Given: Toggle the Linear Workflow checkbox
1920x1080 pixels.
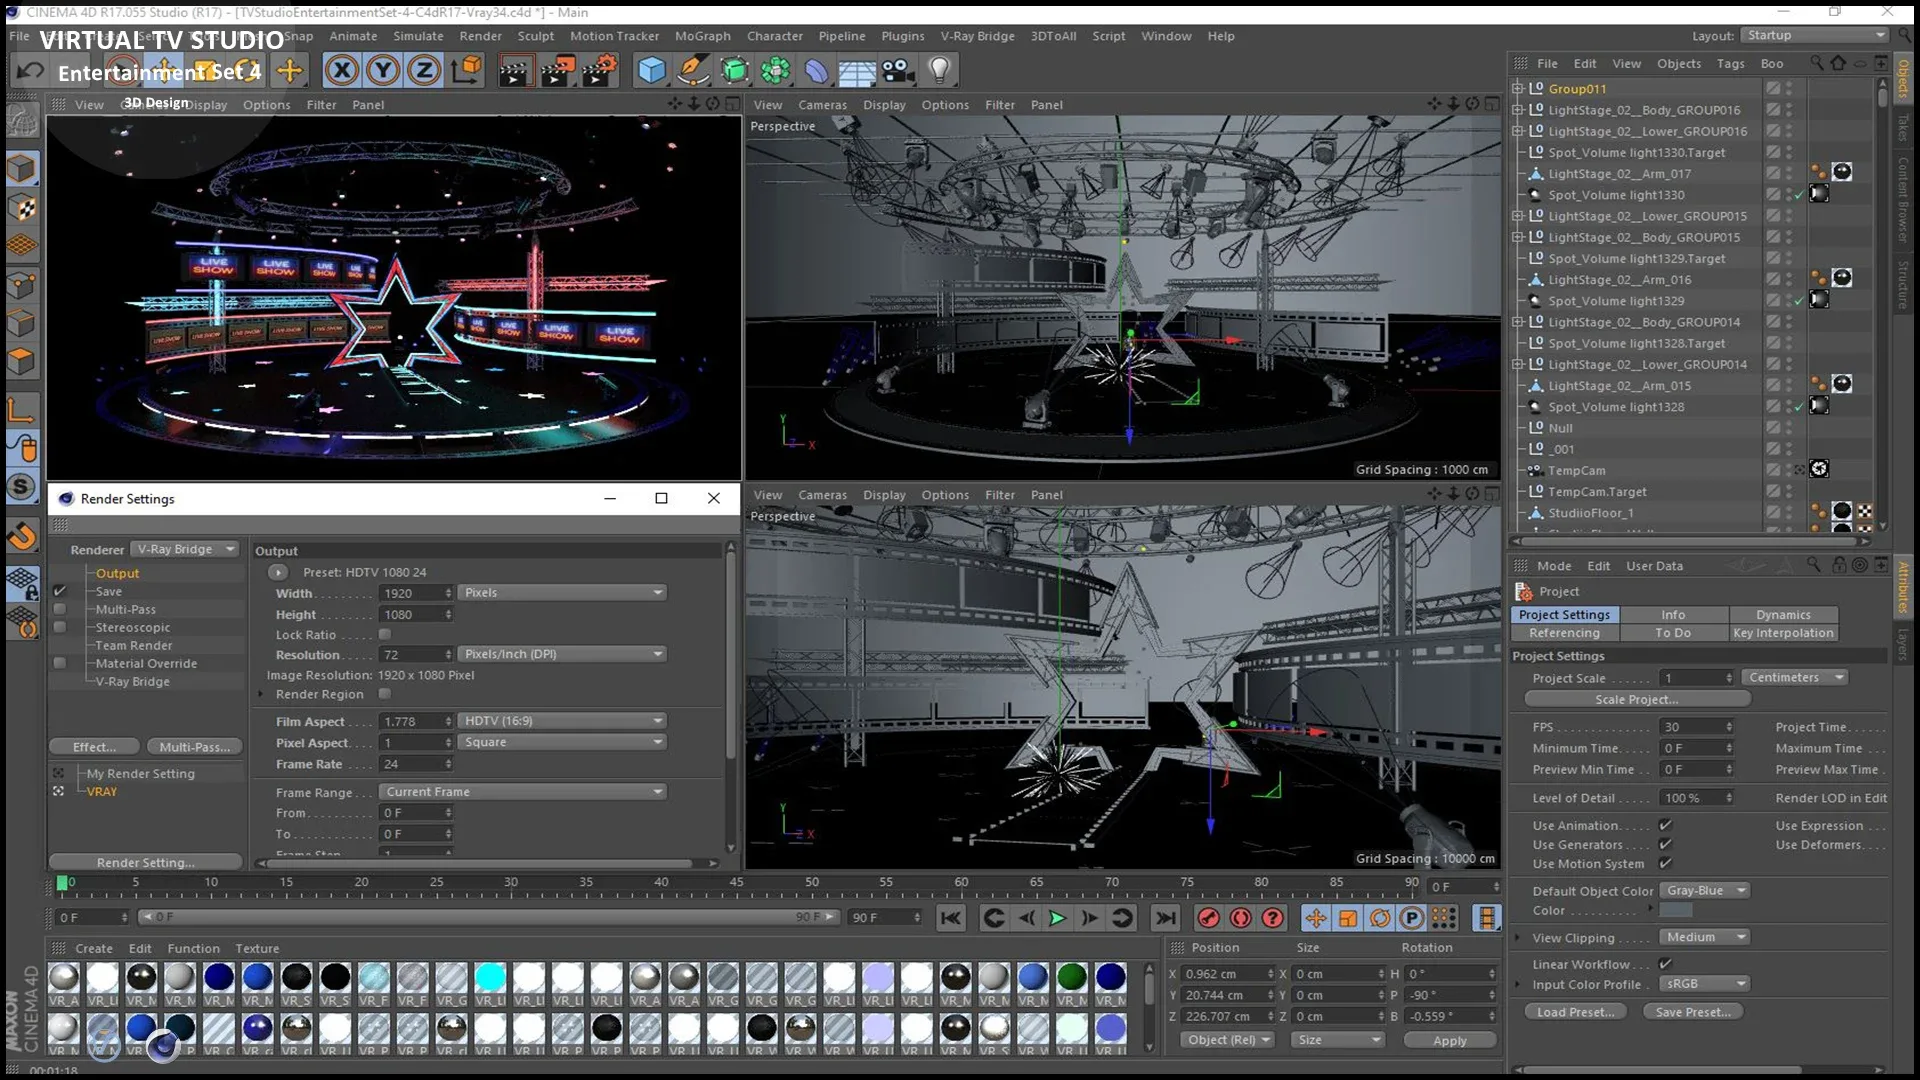Looking at the screenshot, I should [1665, 964].
